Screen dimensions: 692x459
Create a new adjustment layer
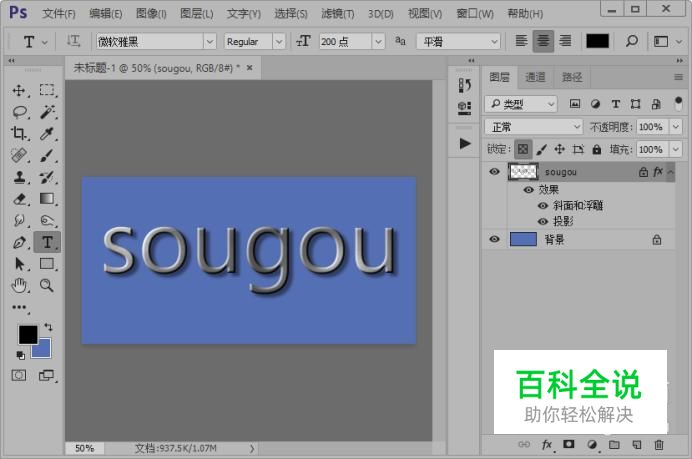pos(592,444)
